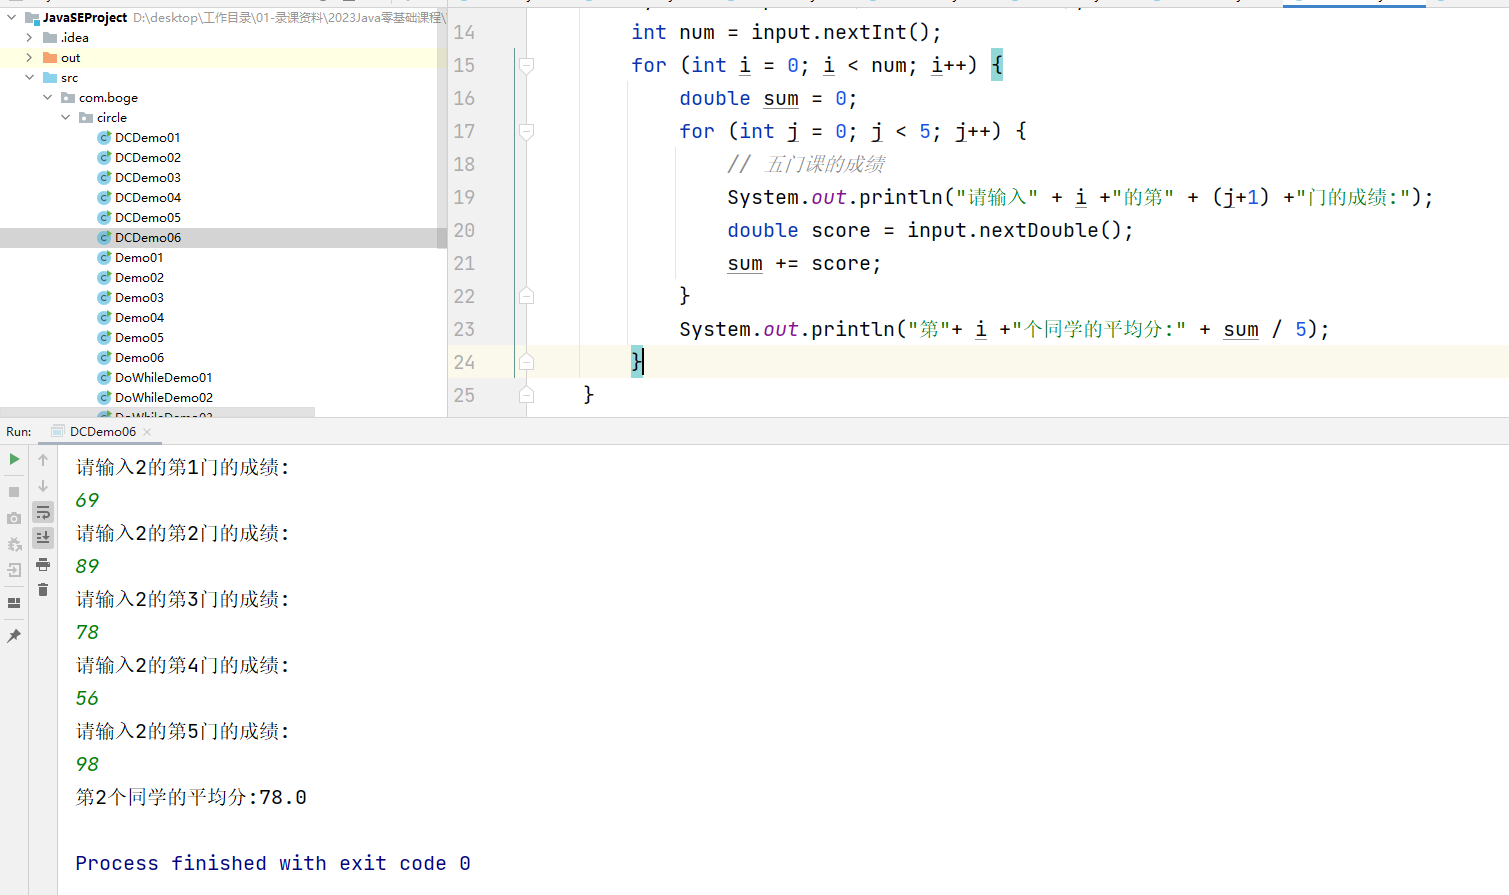Expand the out folder
1509x895 pixels.
(x=29, y=57)
